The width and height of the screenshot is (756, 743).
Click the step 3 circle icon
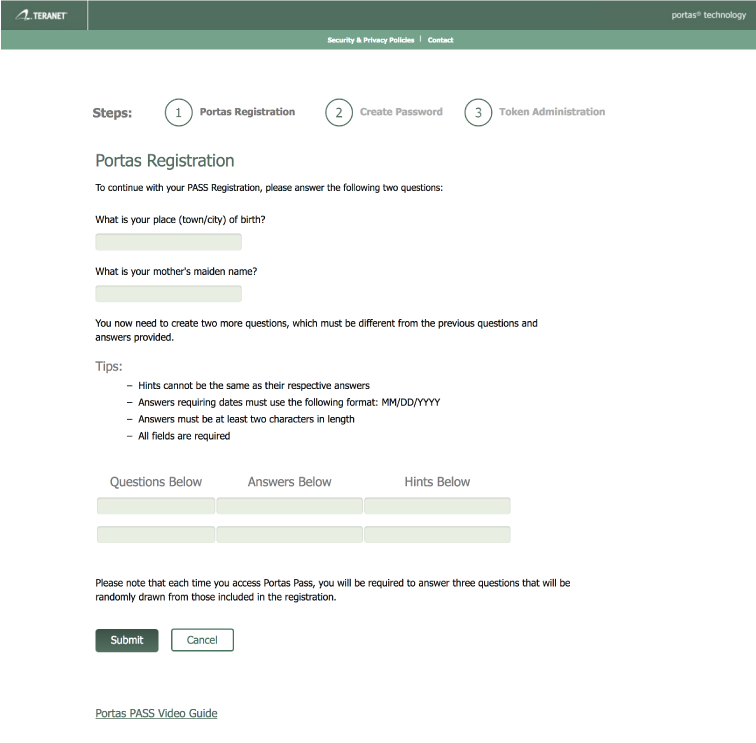478,112
